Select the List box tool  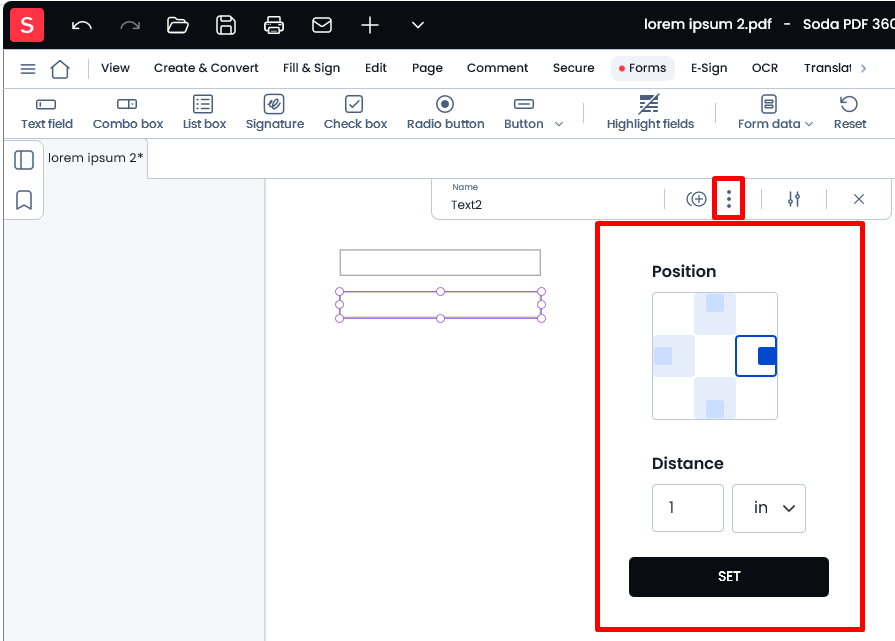pos(204,112)
